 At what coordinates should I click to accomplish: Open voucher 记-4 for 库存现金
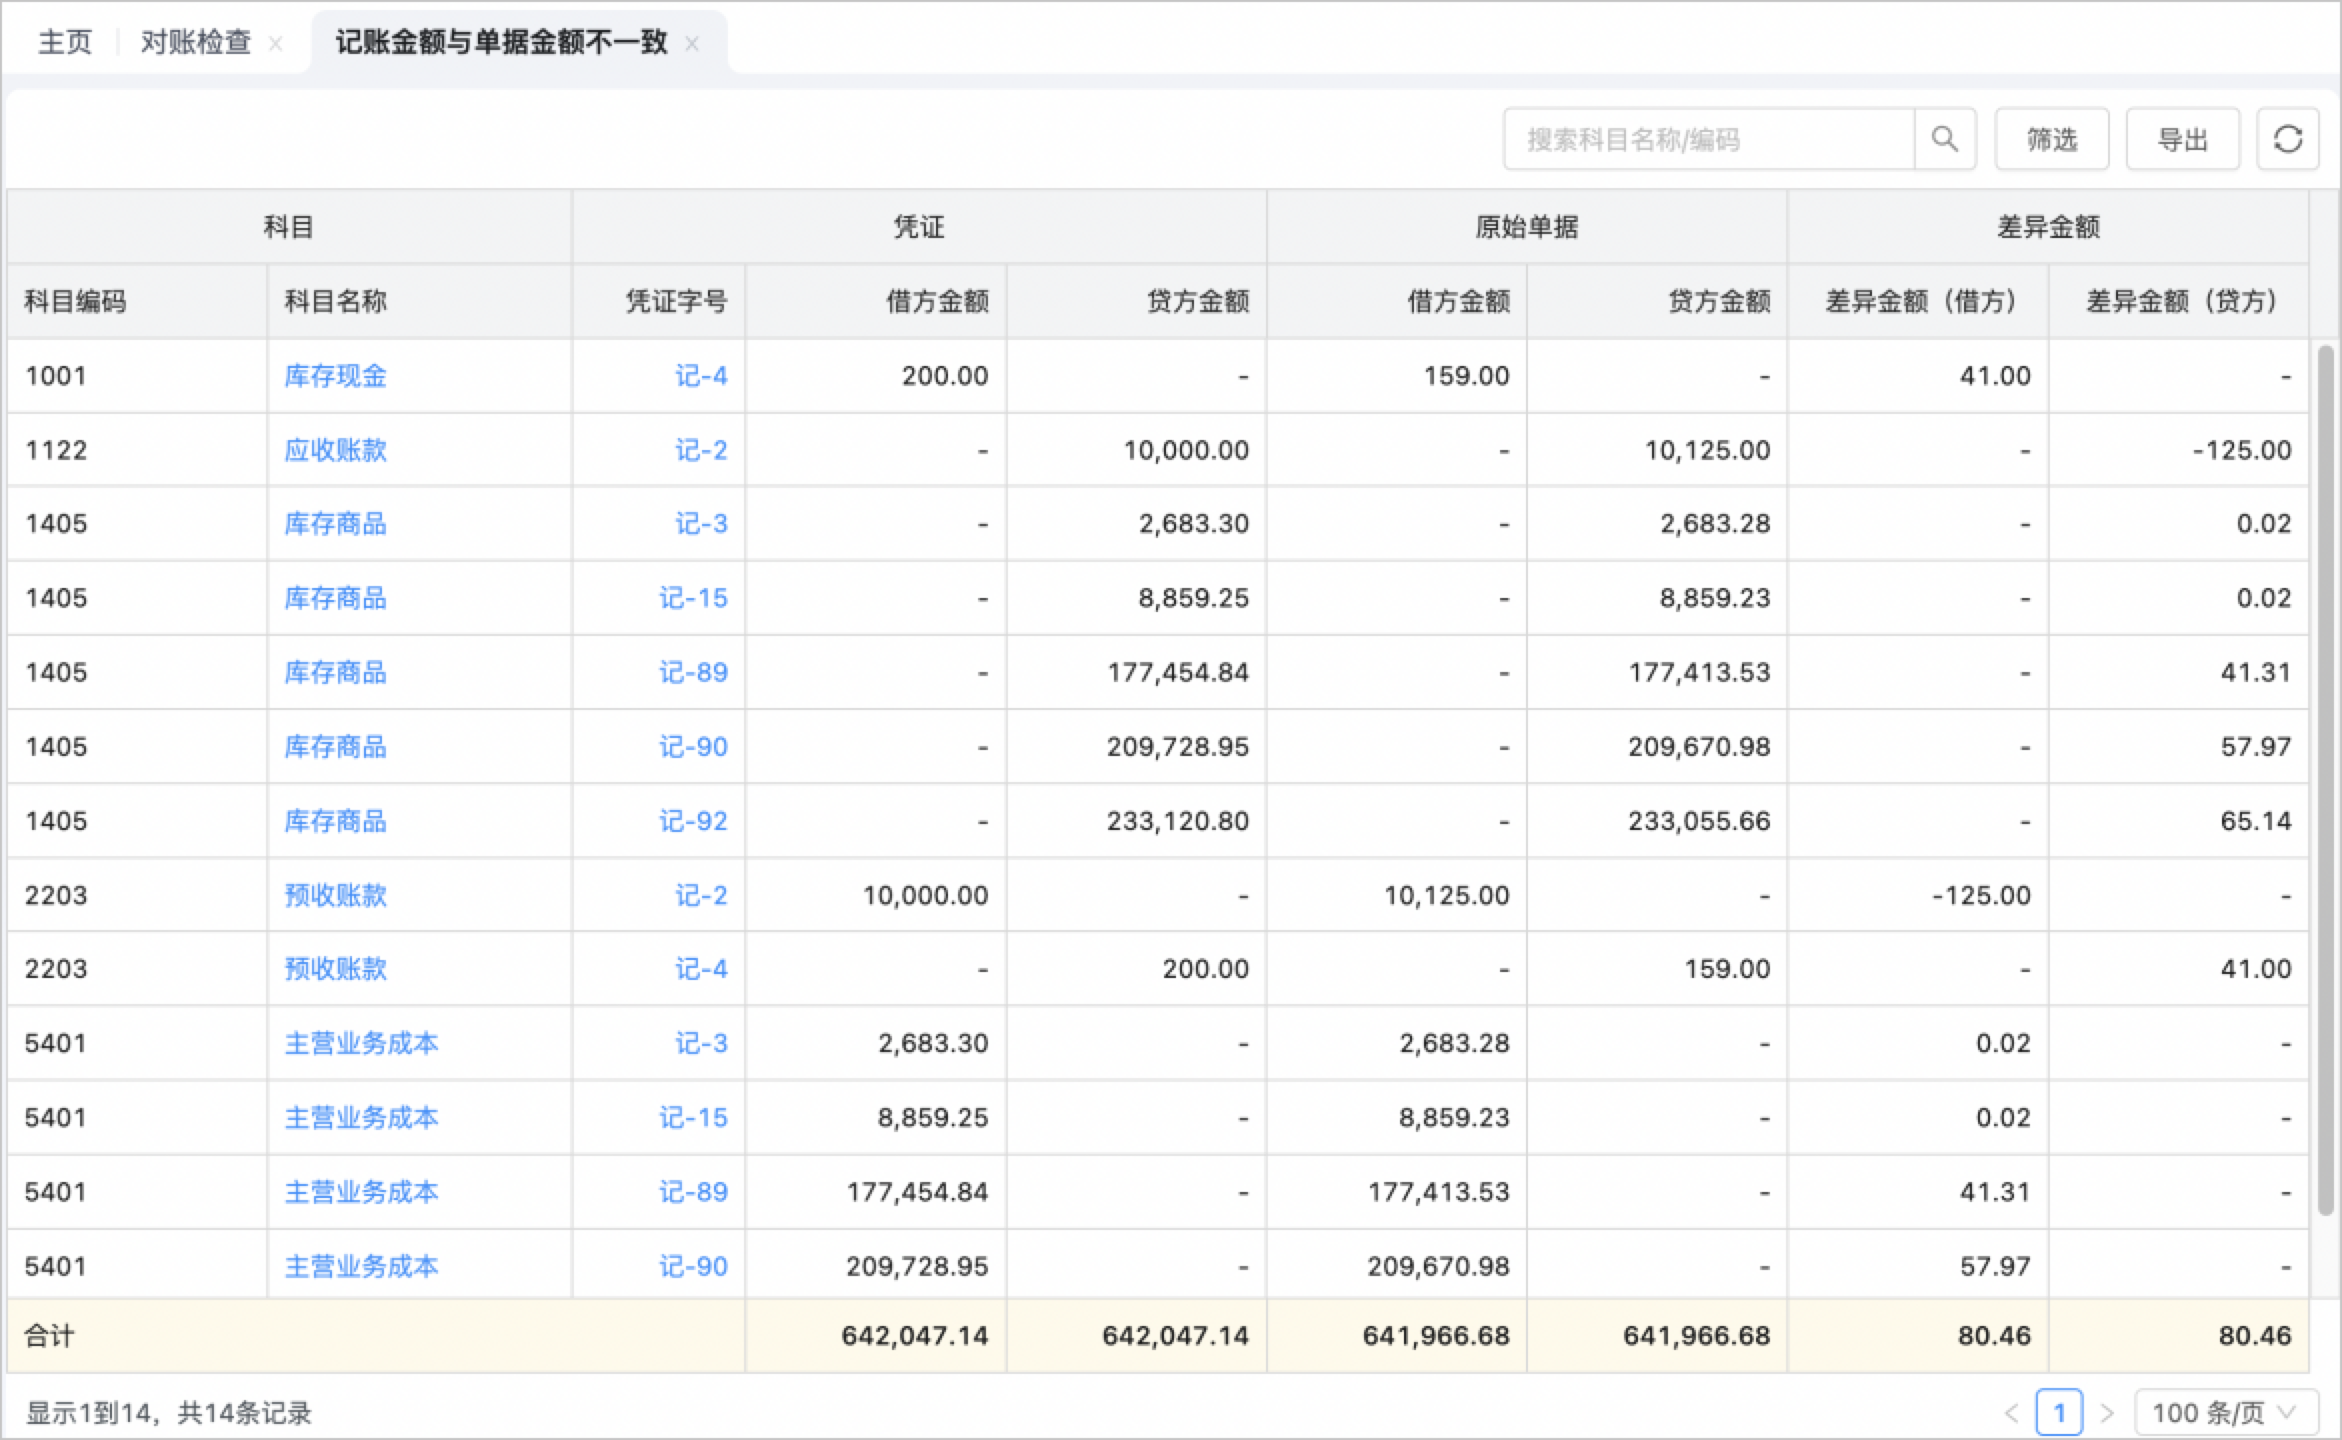[x=701, y=376]
